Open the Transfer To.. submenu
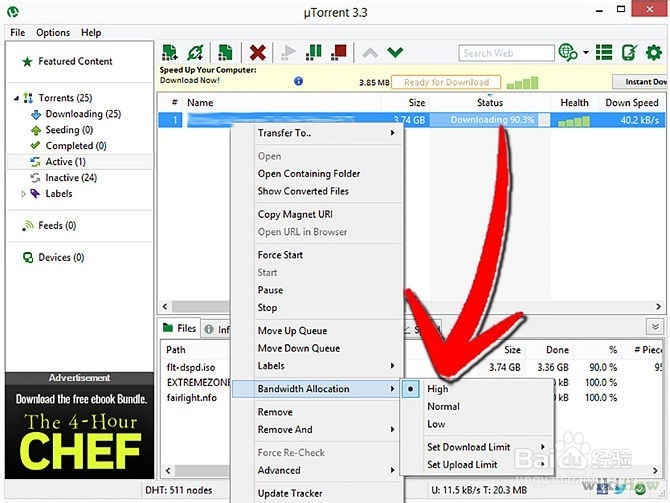This screenshot has width=670, height=503. coord(317,133)
